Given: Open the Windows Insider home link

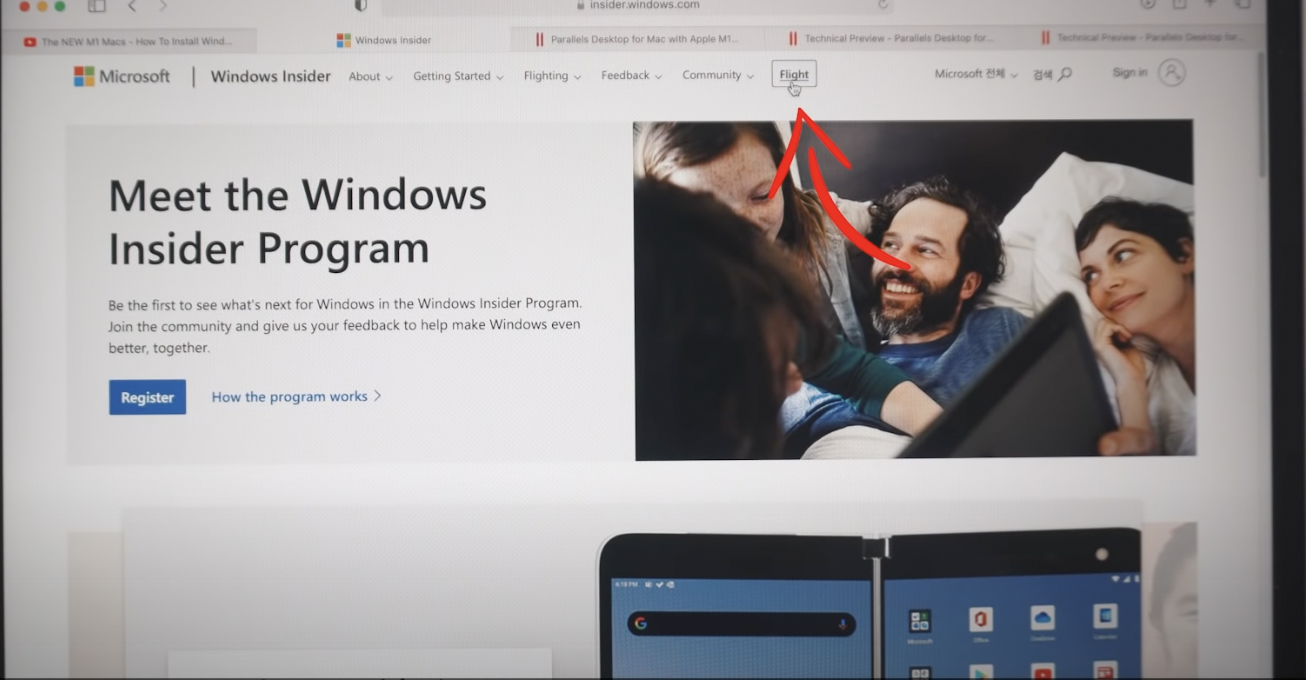Looking at the screenshot, I should tap(270, 76).
